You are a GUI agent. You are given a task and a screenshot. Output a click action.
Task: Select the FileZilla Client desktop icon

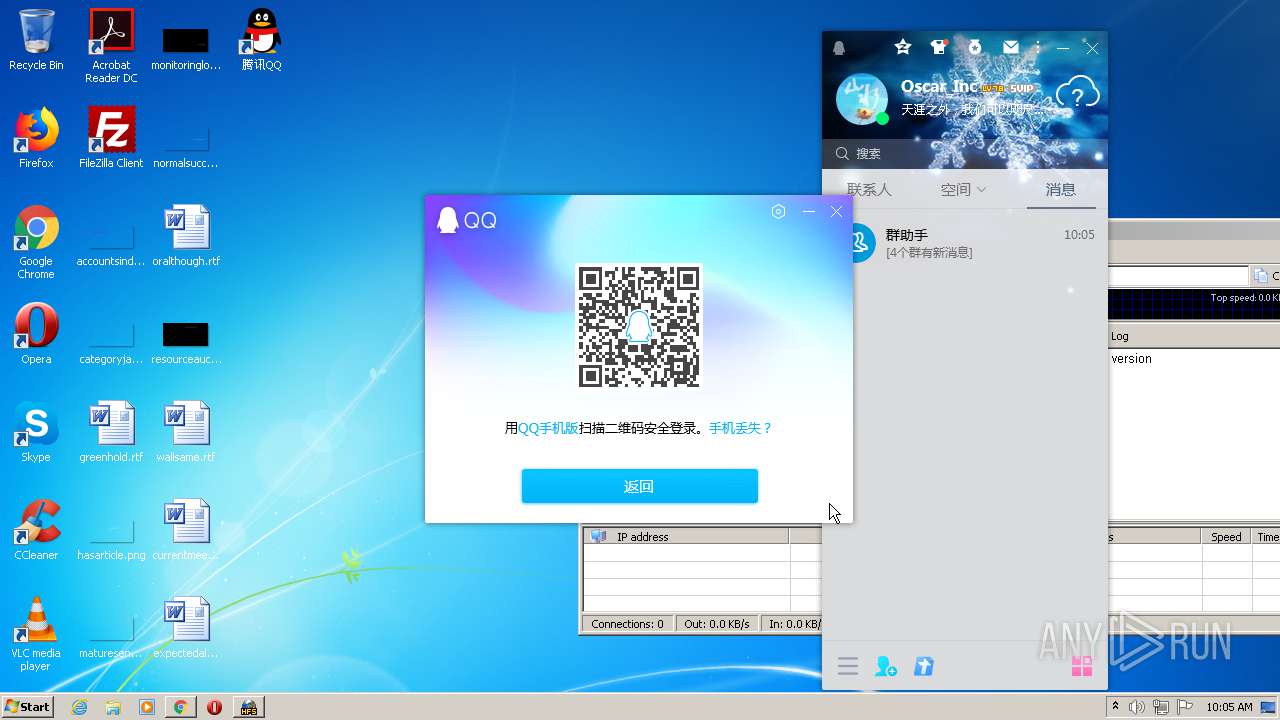click(111, 138)
